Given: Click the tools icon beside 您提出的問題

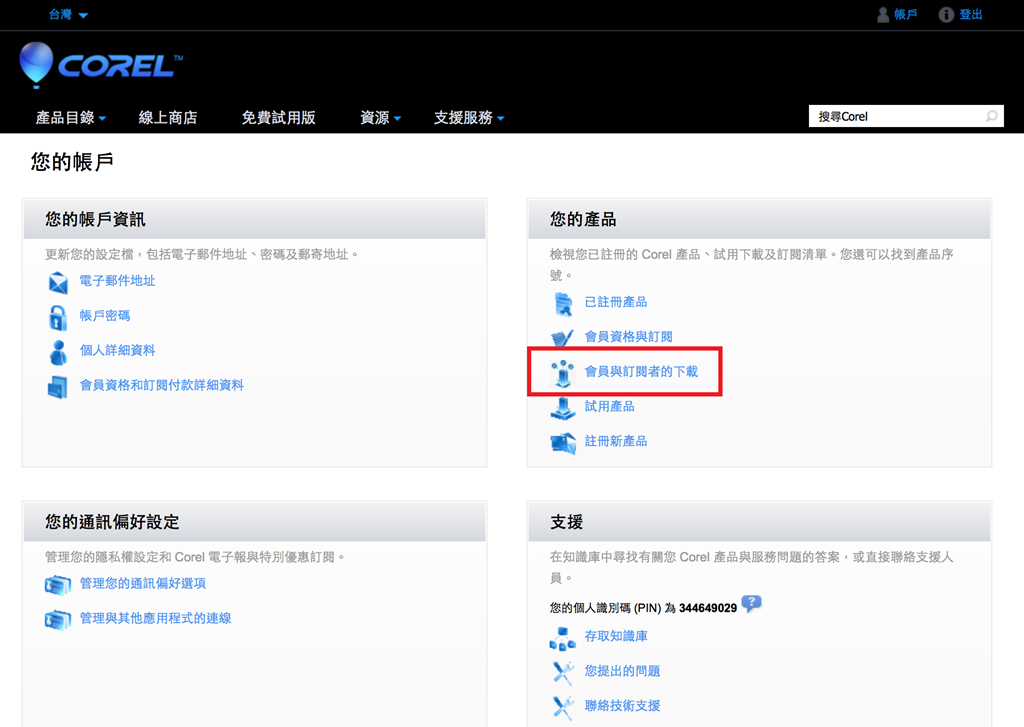Looking at the screenshot, I should (x=562, y=673).
